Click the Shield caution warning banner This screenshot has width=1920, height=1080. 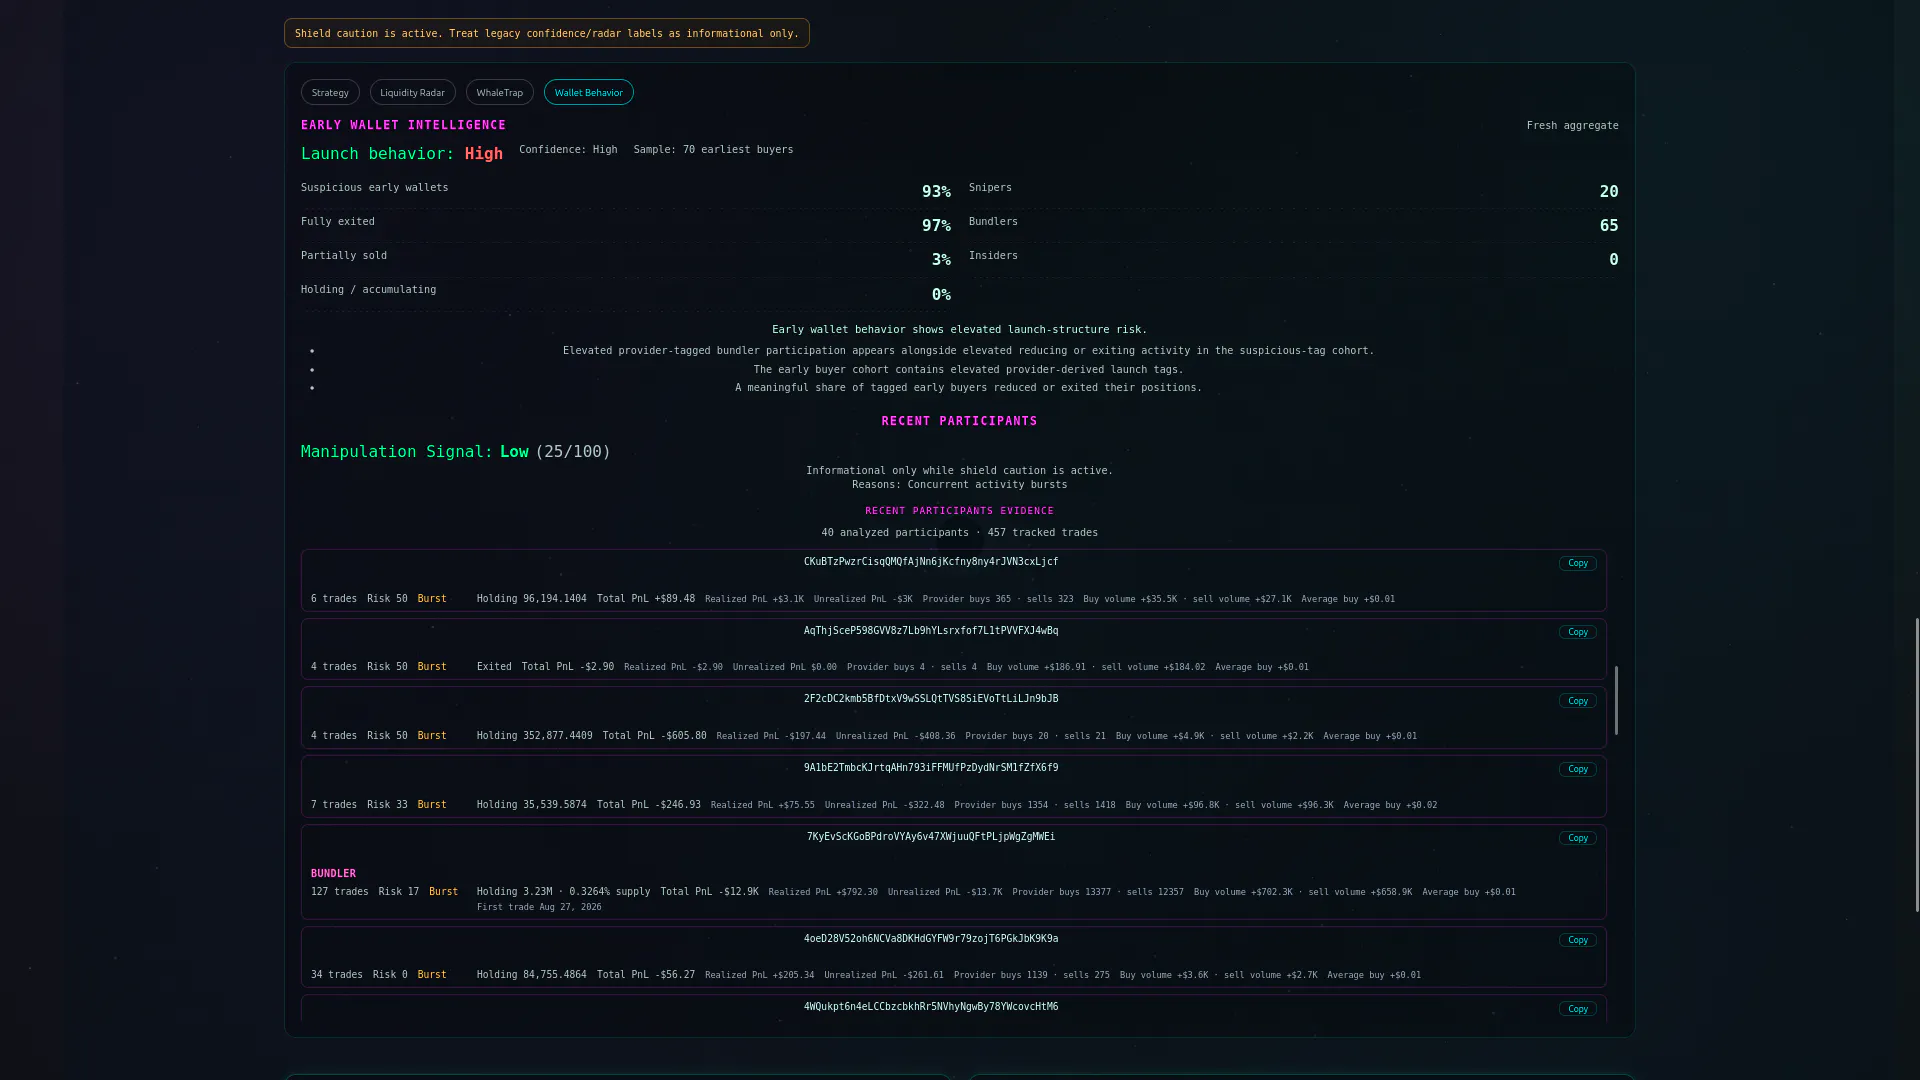(x=546, y=33)
